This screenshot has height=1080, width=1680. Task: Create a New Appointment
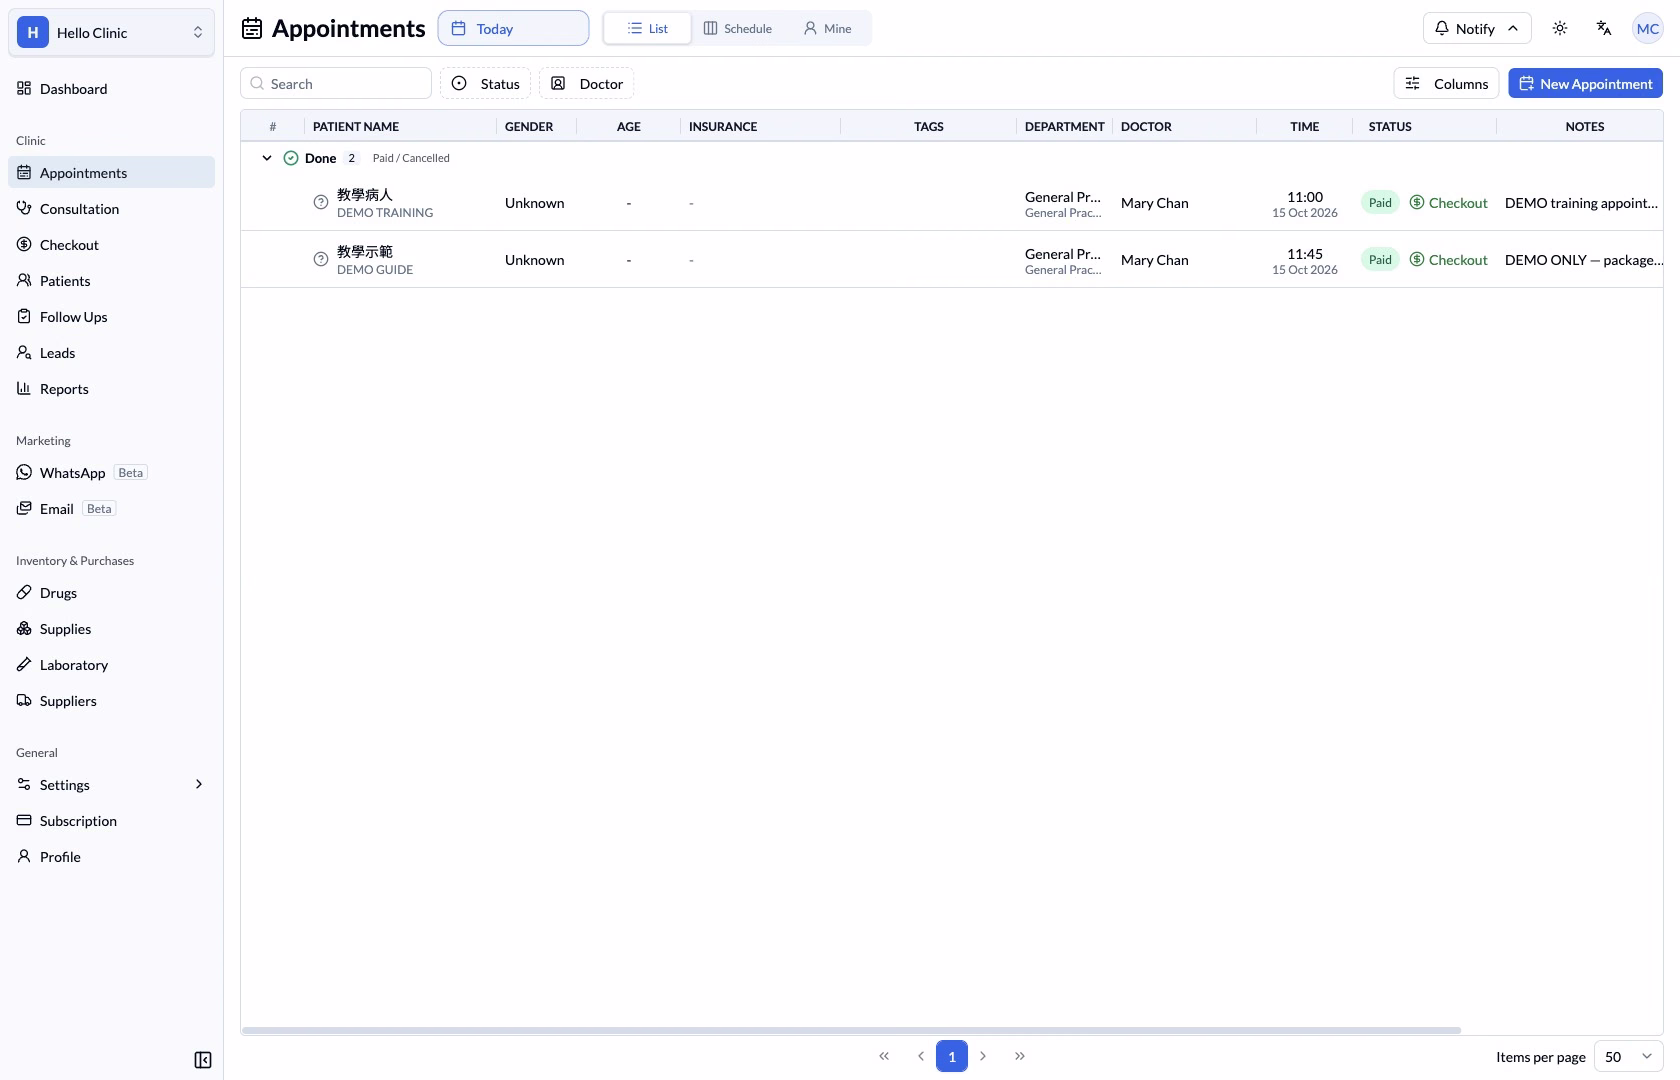click(1585, 83)
